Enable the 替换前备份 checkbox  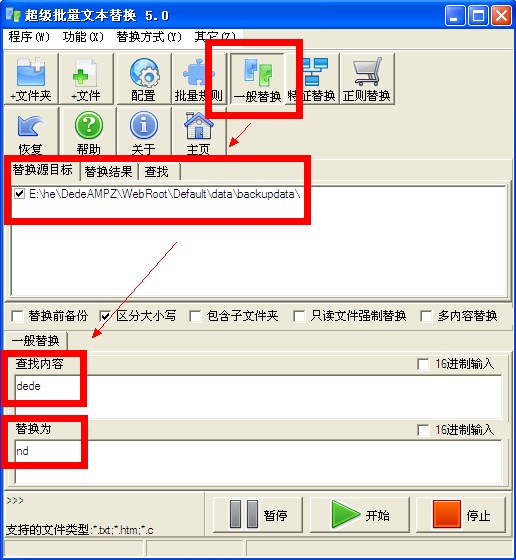17,316
